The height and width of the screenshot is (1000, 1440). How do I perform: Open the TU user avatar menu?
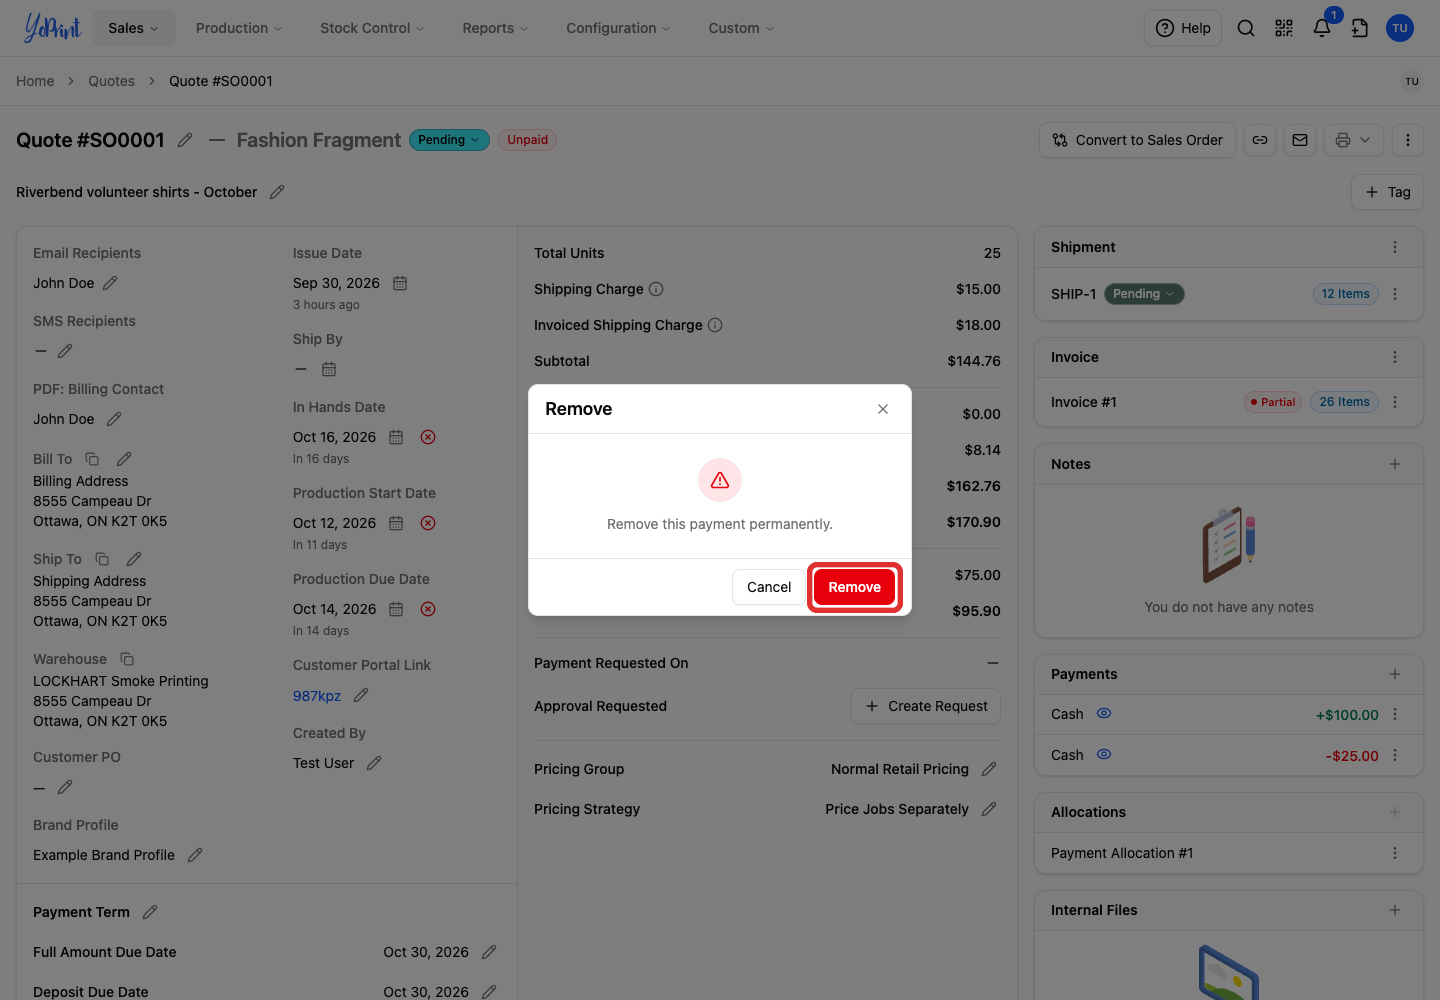click(x=1400, y=28)
